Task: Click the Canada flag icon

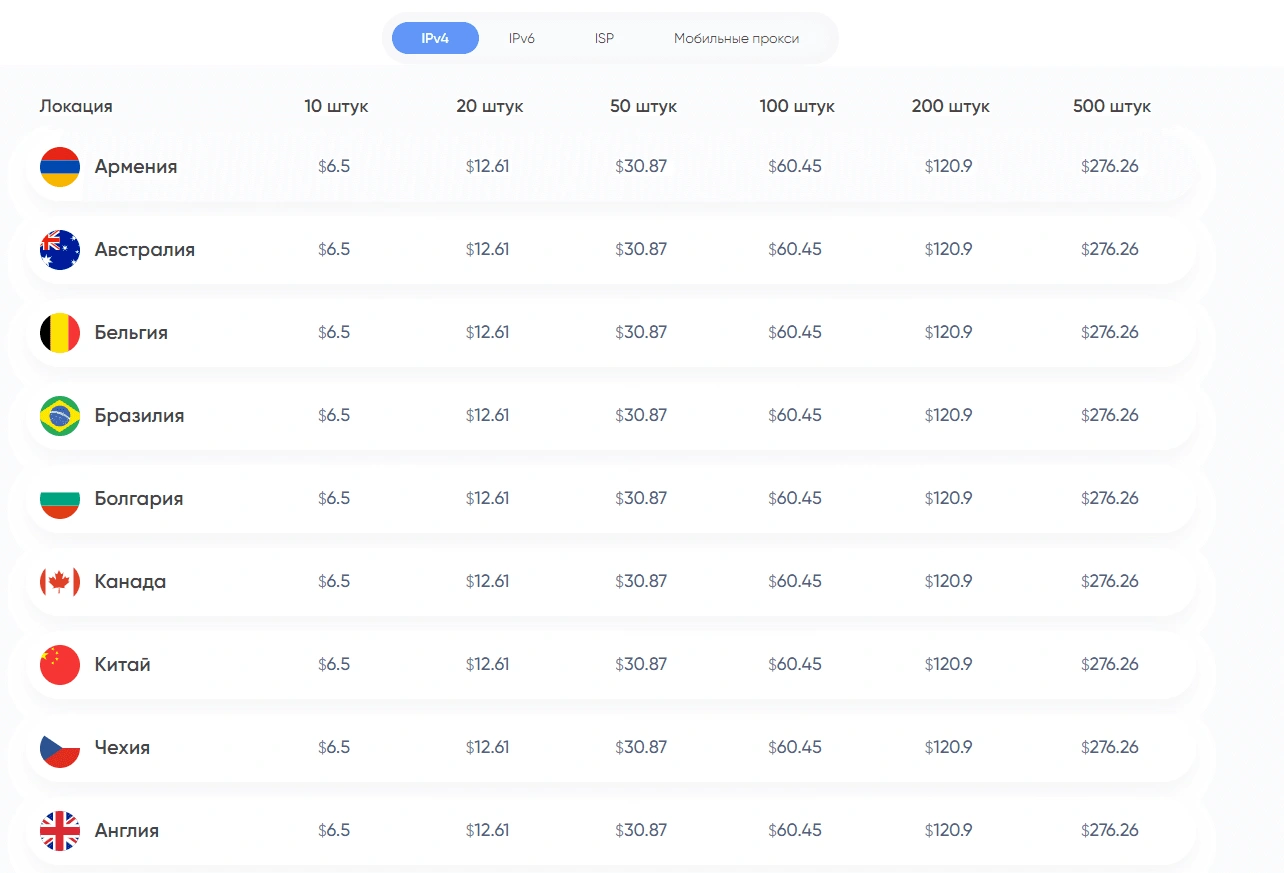Action: coord(60,582)
